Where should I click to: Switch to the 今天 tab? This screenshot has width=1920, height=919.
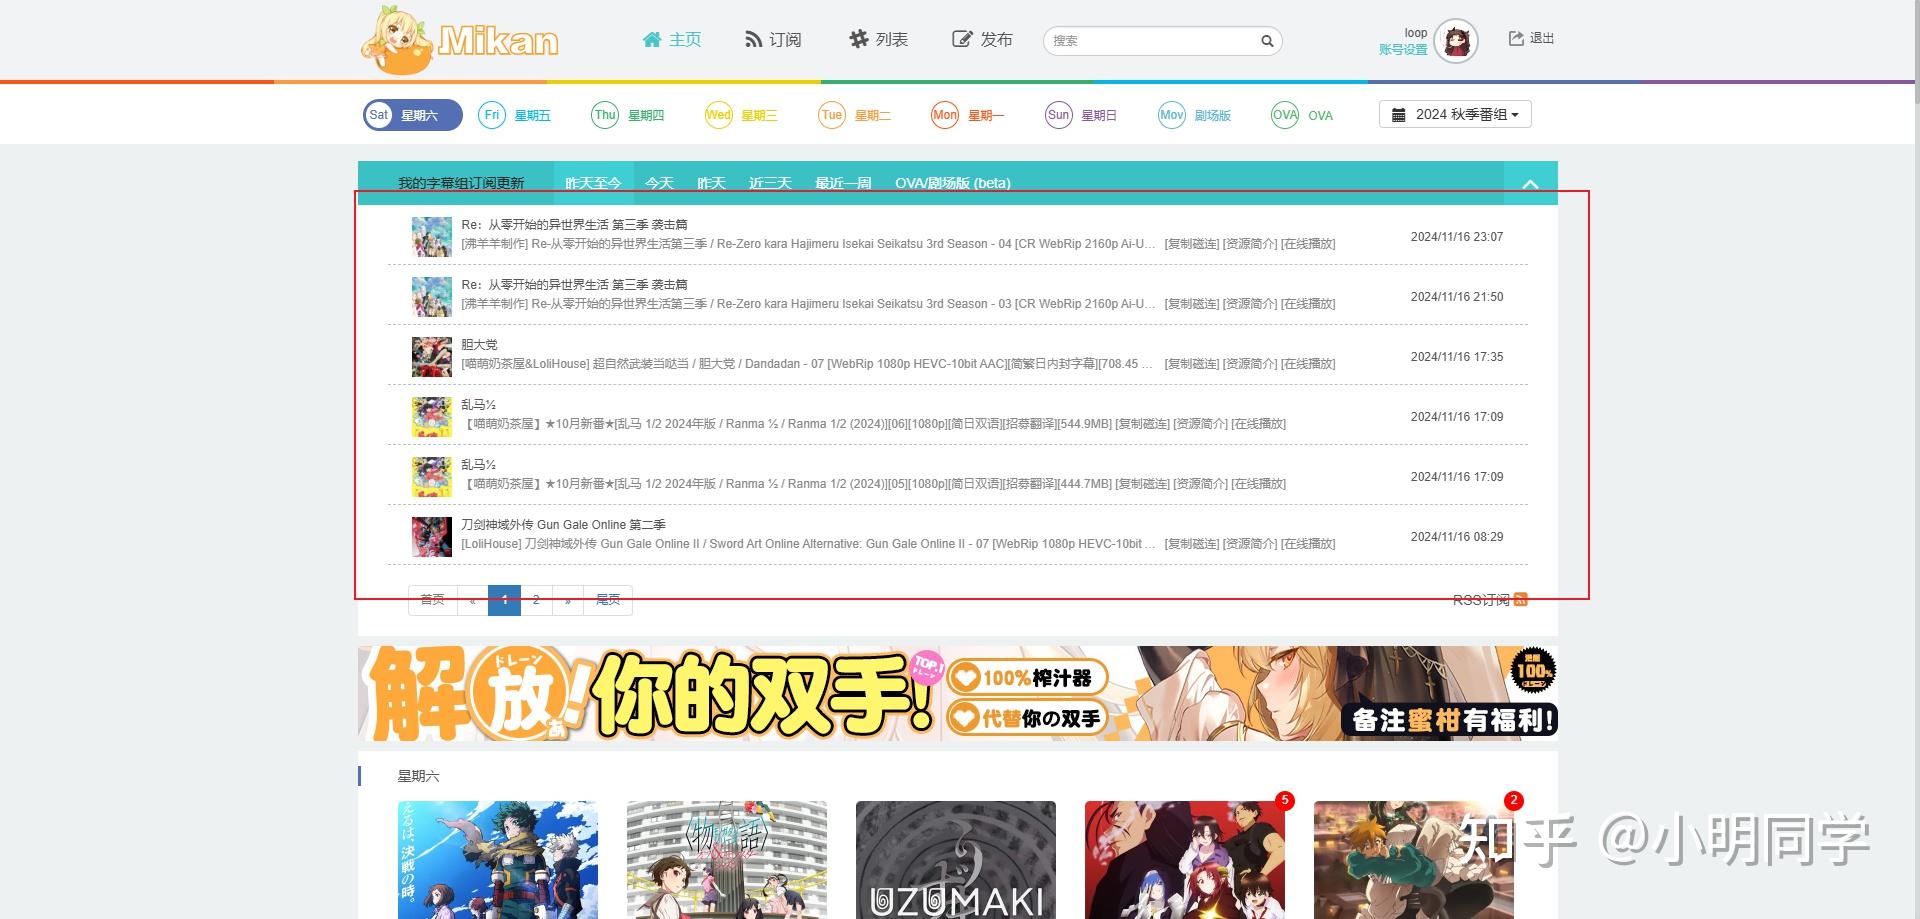660,183
